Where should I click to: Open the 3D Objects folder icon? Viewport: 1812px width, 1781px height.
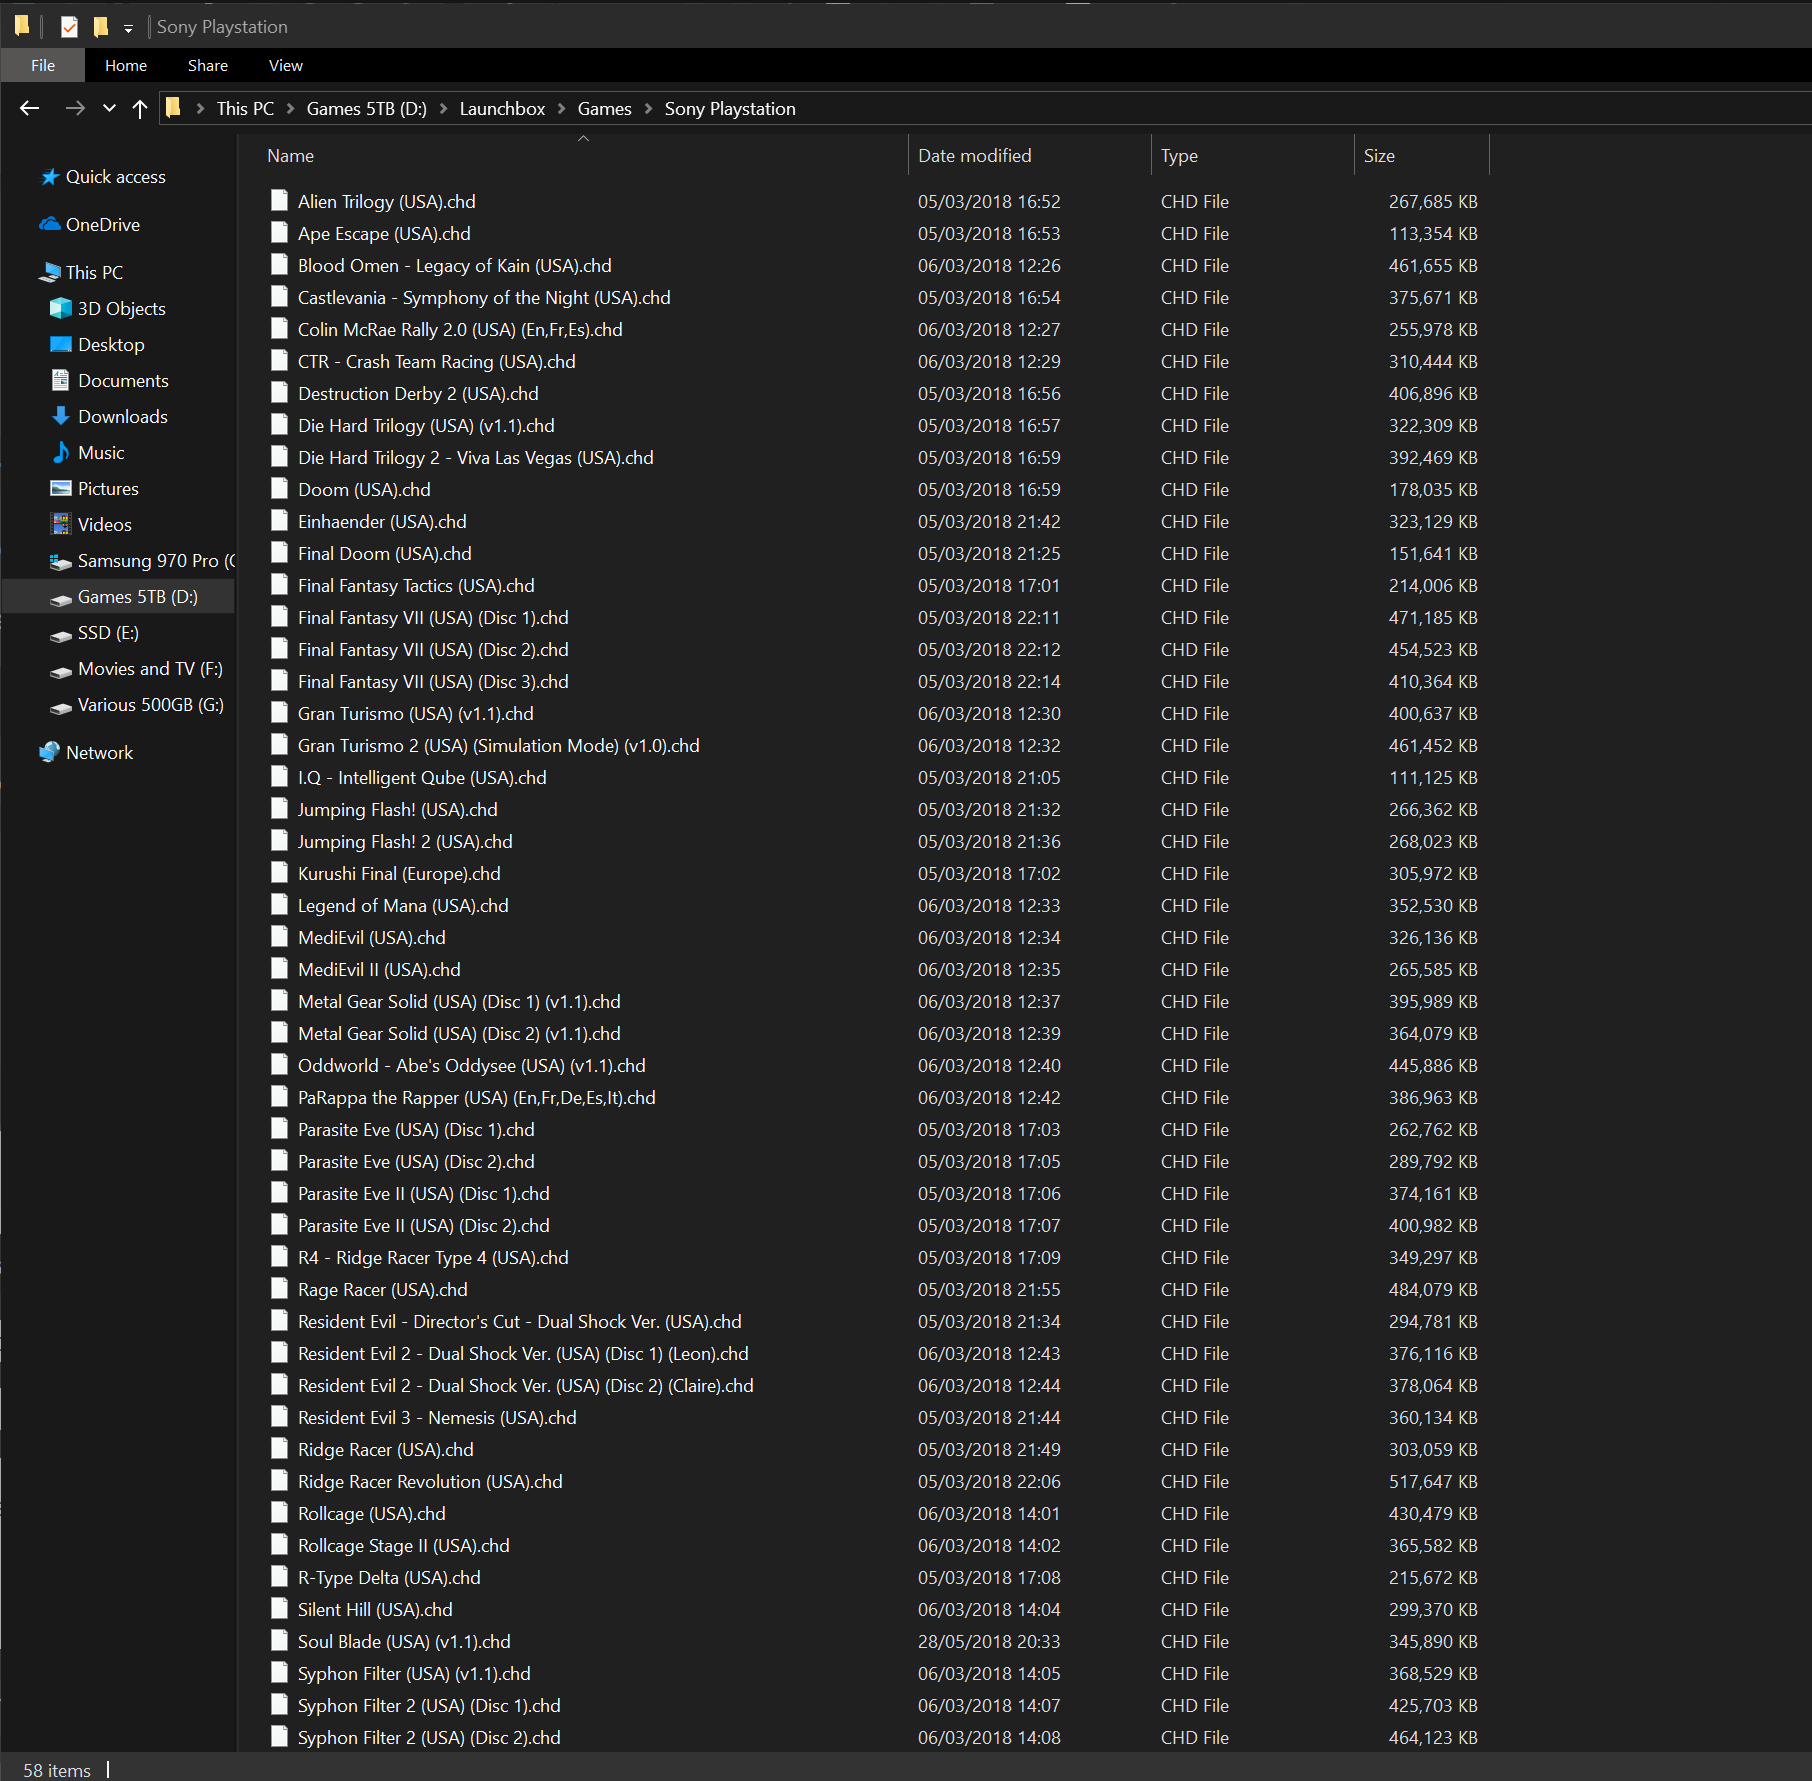61,308
